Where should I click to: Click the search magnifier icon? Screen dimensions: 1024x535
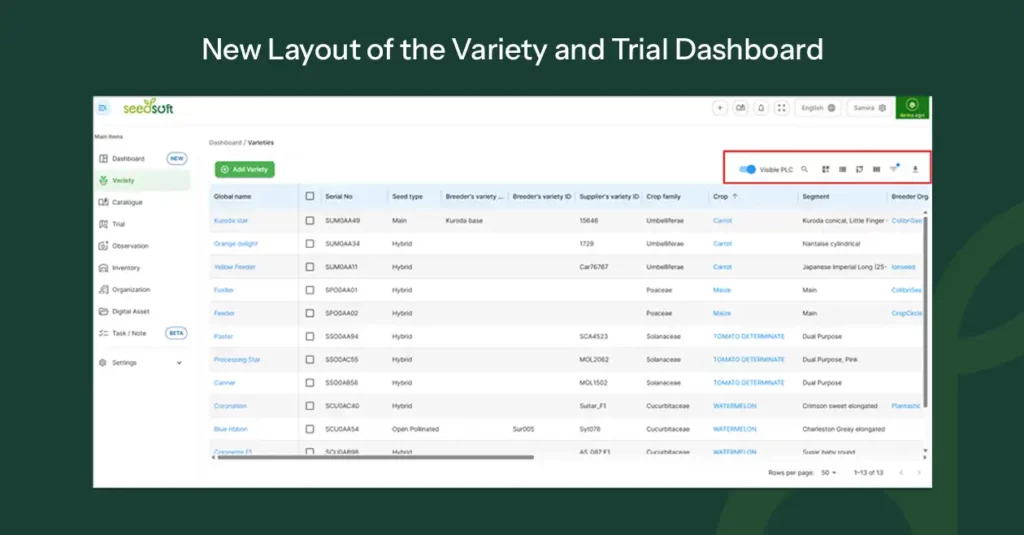805,169
